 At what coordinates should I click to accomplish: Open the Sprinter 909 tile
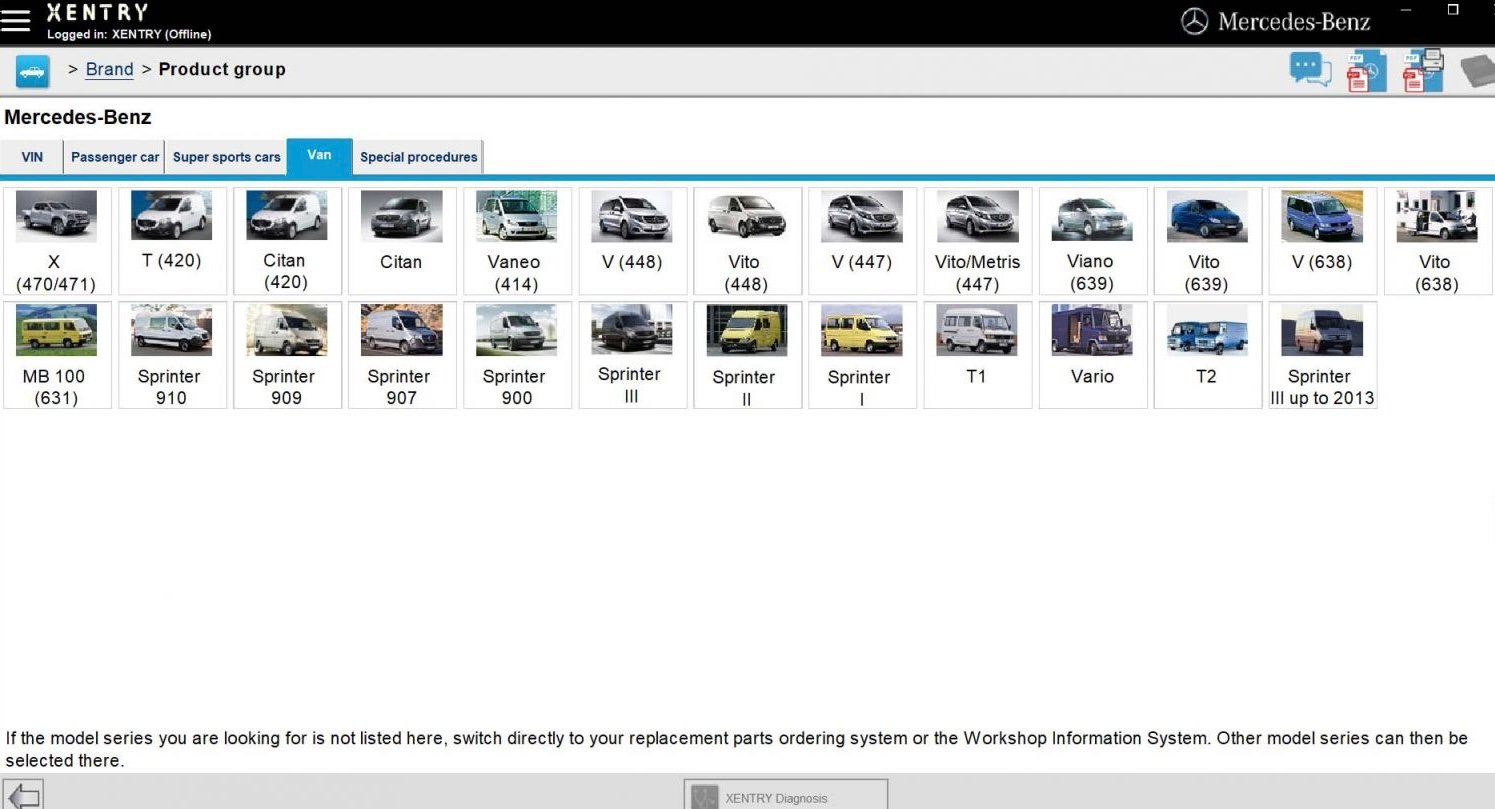287,355
